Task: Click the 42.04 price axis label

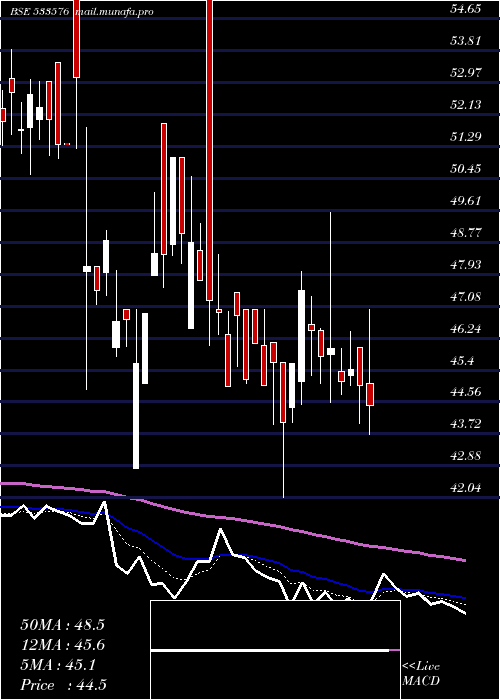Action: tap(466, 488)
